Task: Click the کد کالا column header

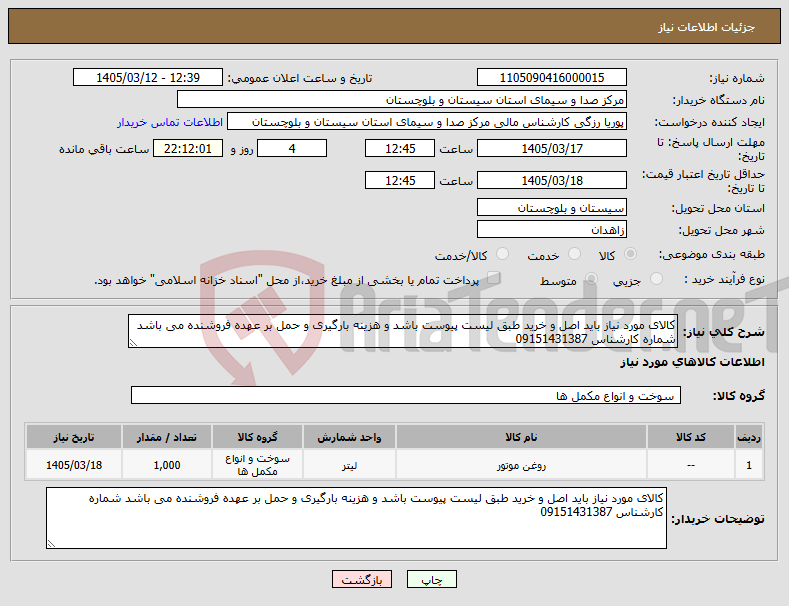Action: pos(690,437)
